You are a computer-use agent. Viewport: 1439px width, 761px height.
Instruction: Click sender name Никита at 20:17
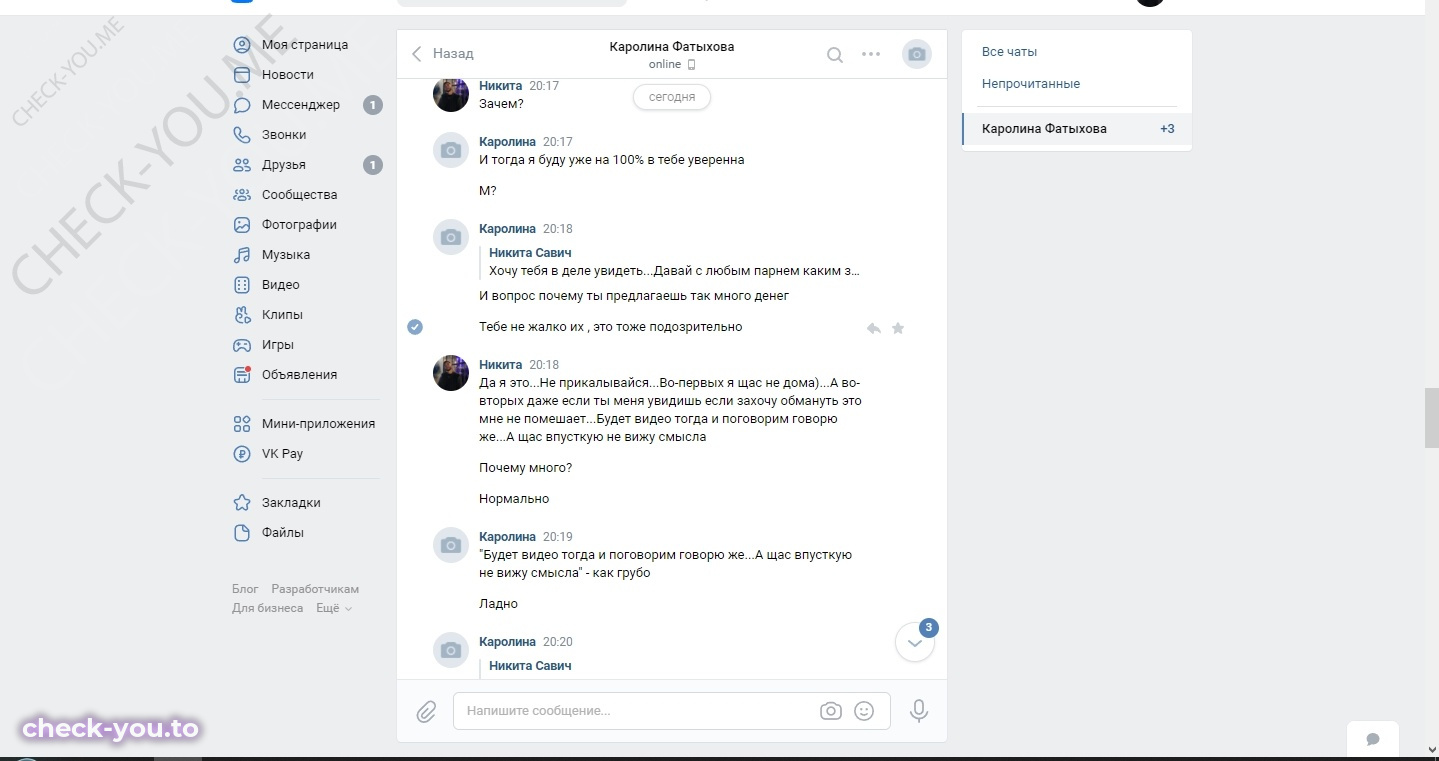(x=501, y=86)
